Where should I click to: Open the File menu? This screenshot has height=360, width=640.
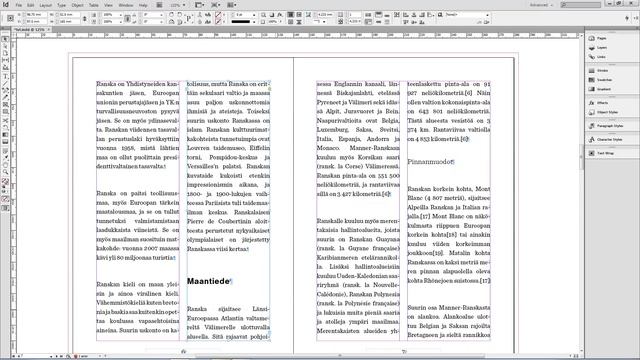(19, 5)
